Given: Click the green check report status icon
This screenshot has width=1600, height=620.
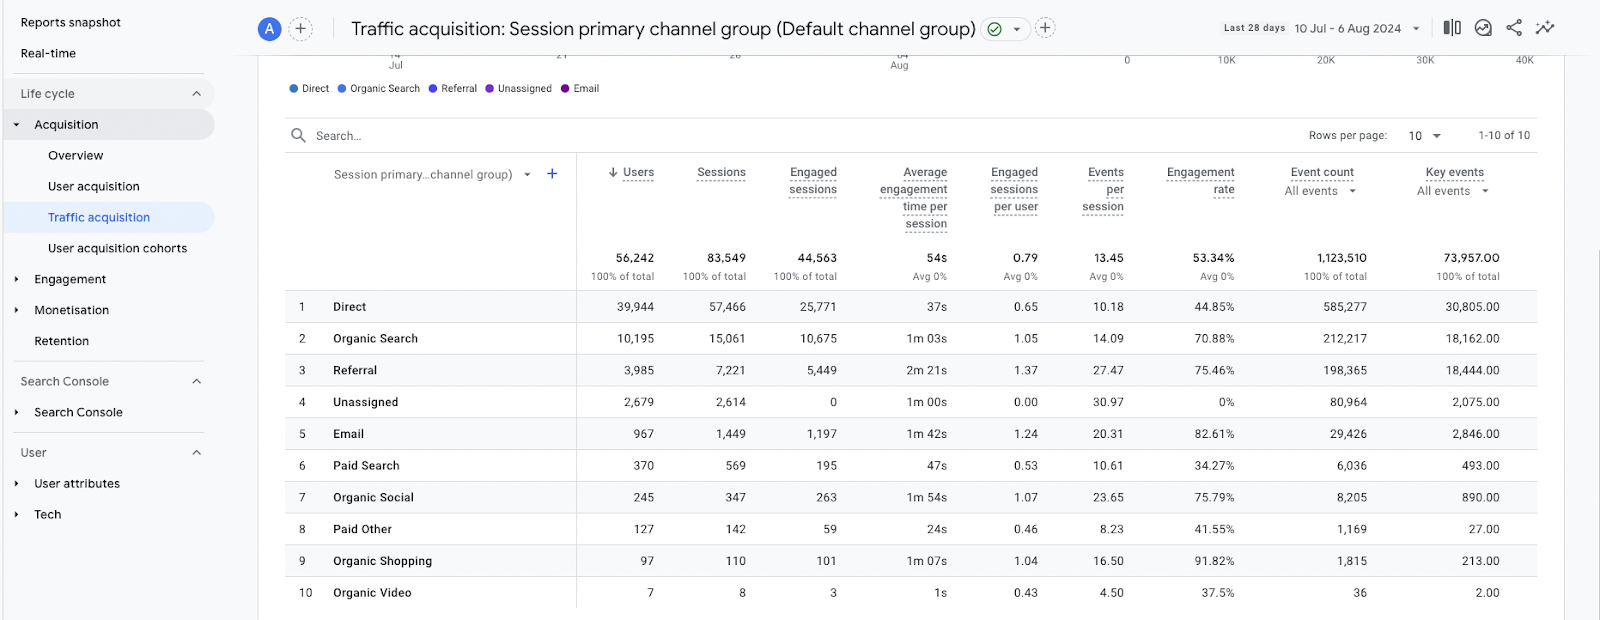Looking at the screenshot, I should point(994,29).
